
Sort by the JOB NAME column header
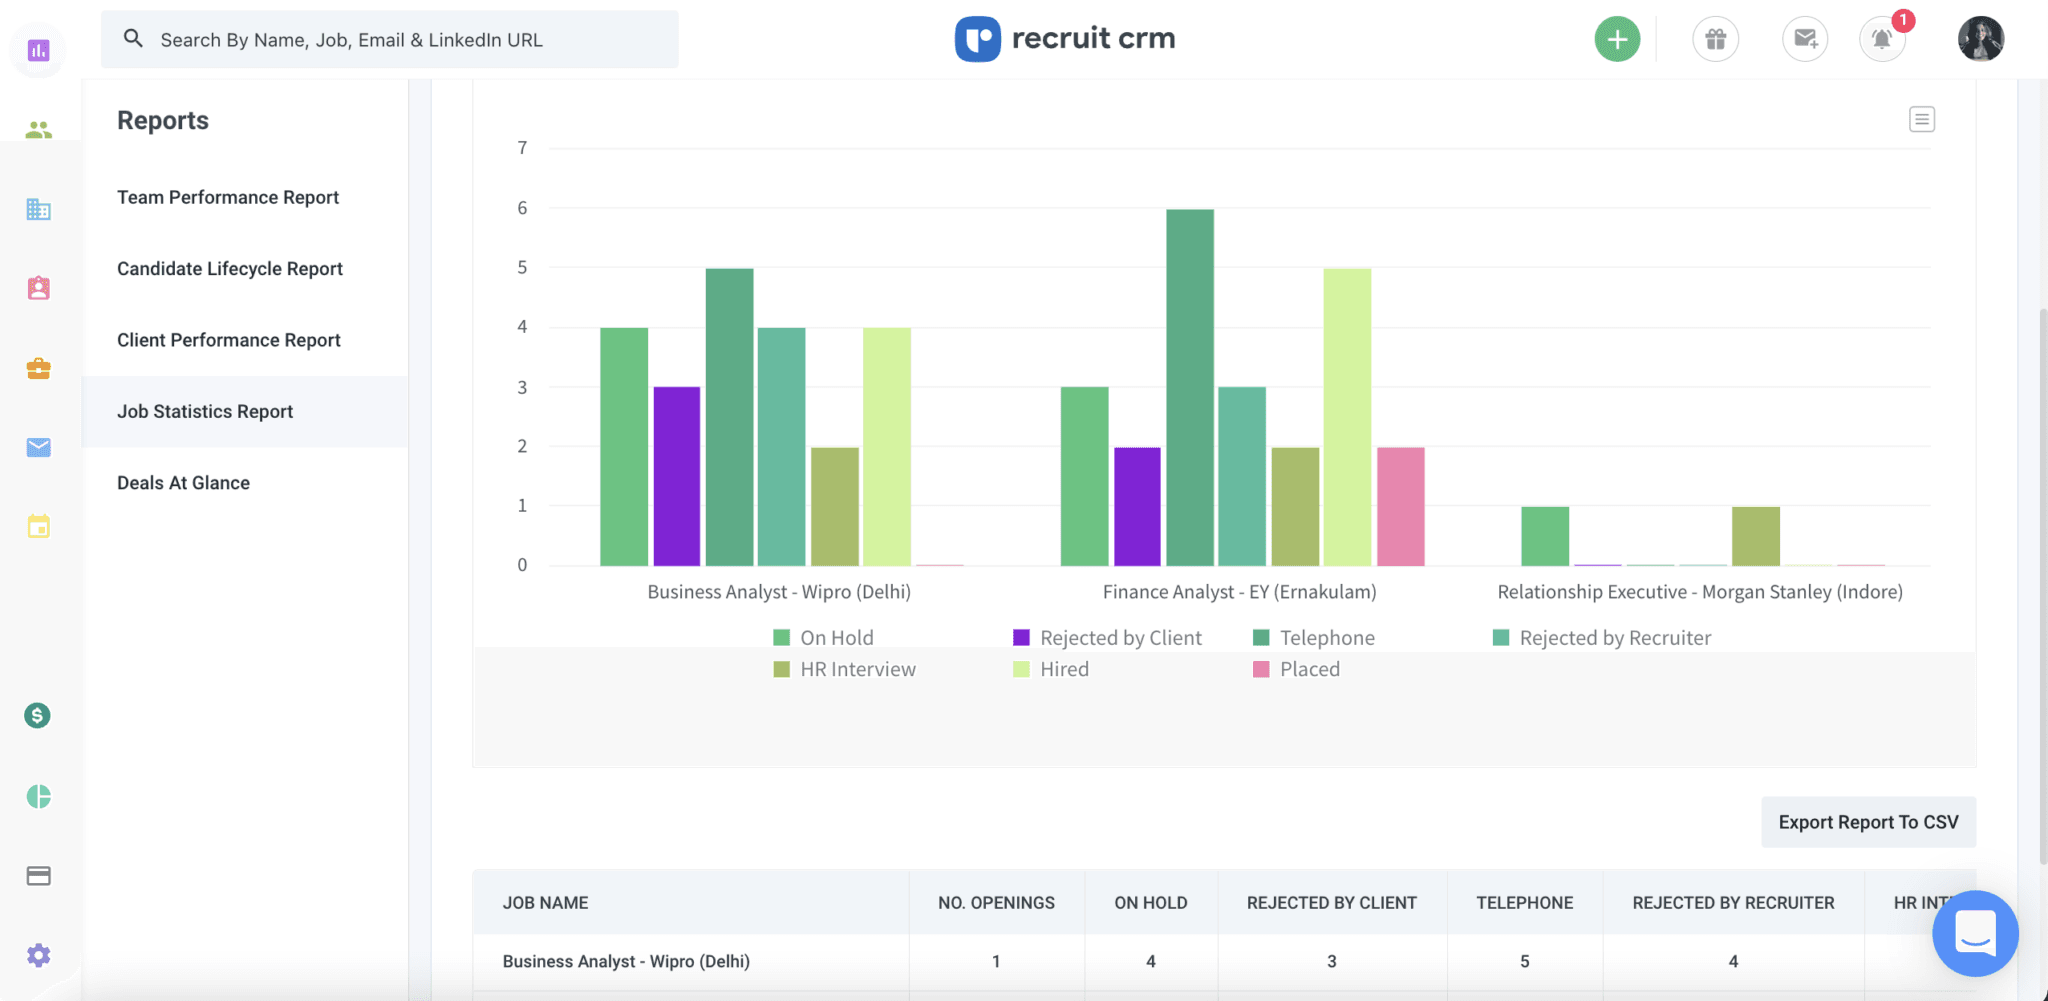point(545,903)
